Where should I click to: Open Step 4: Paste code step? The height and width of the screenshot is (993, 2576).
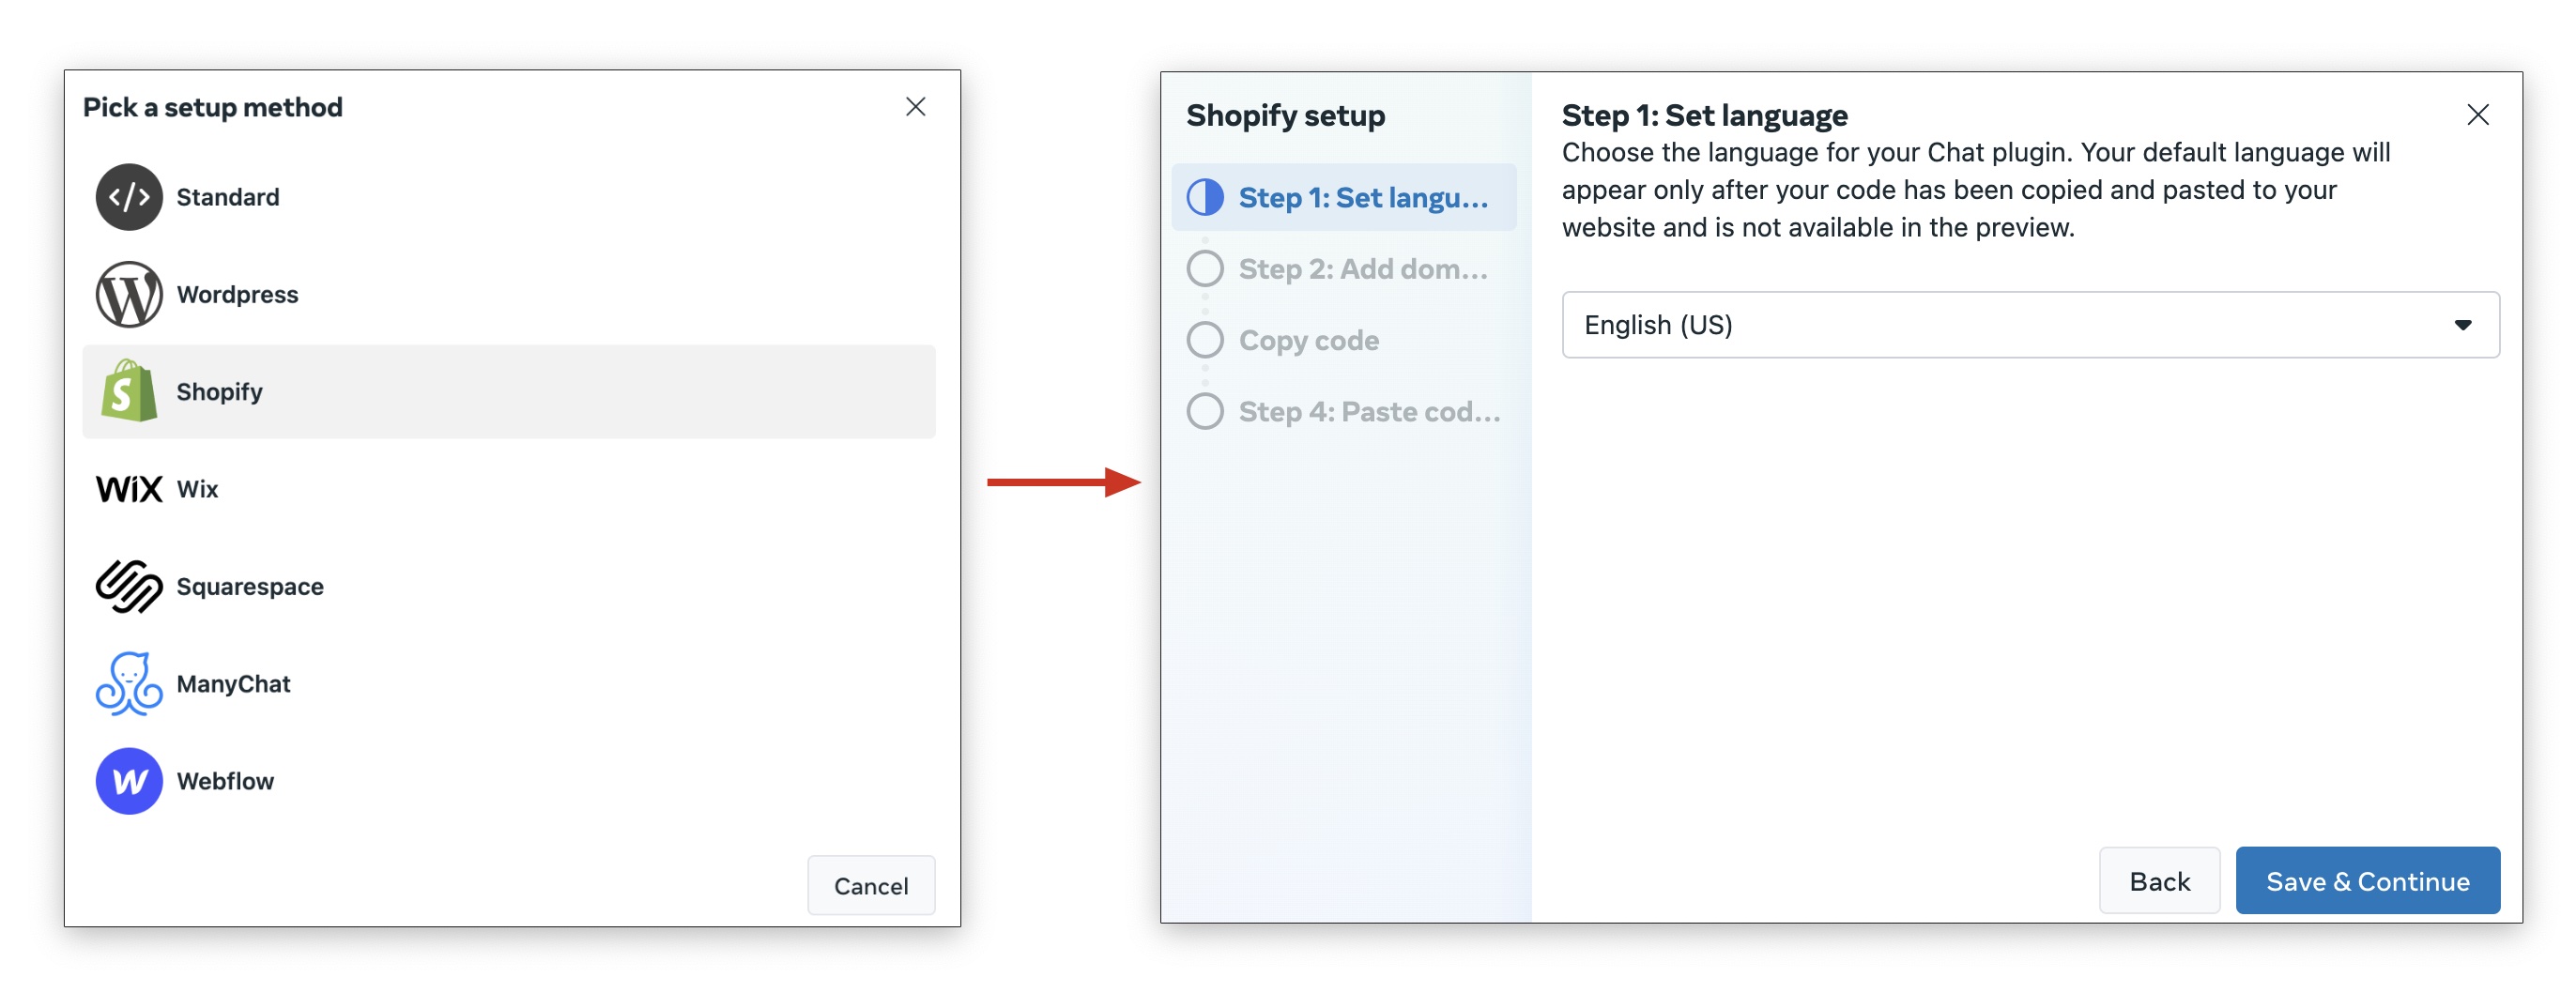1368,412
